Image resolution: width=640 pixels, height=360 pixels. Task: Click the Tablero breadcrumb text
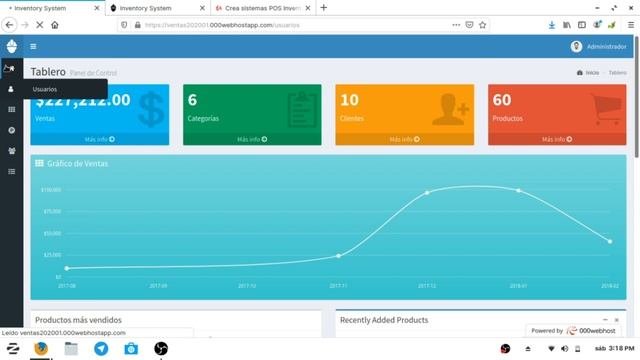tap(618, 73)
